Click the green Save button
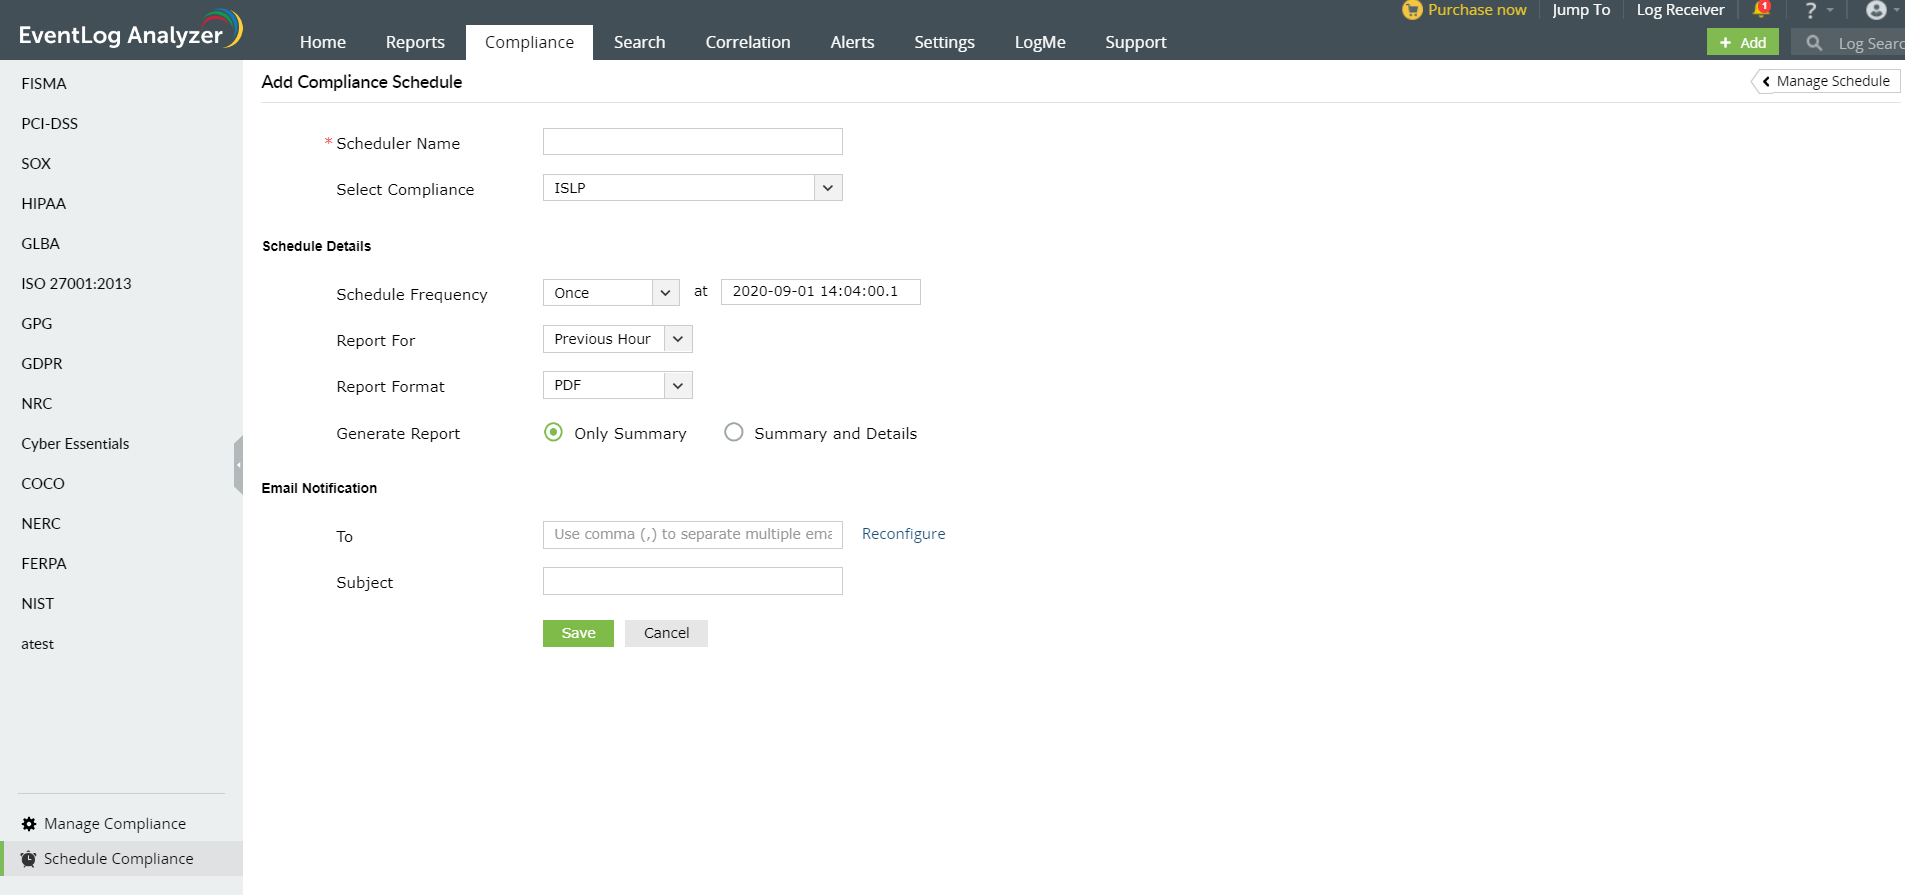Screen dimensions: 1905x895 click(578, 633)
